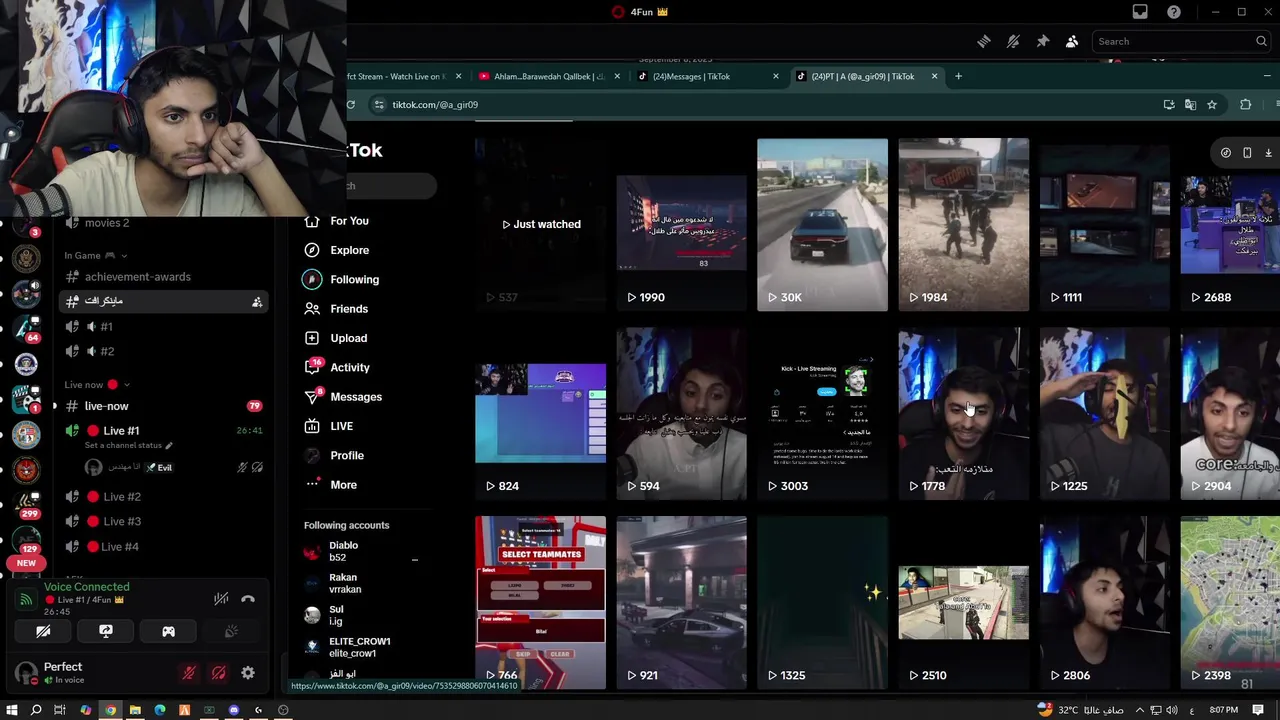
Task: Click the tiktok.com address bar
Action: pos(760,104)
